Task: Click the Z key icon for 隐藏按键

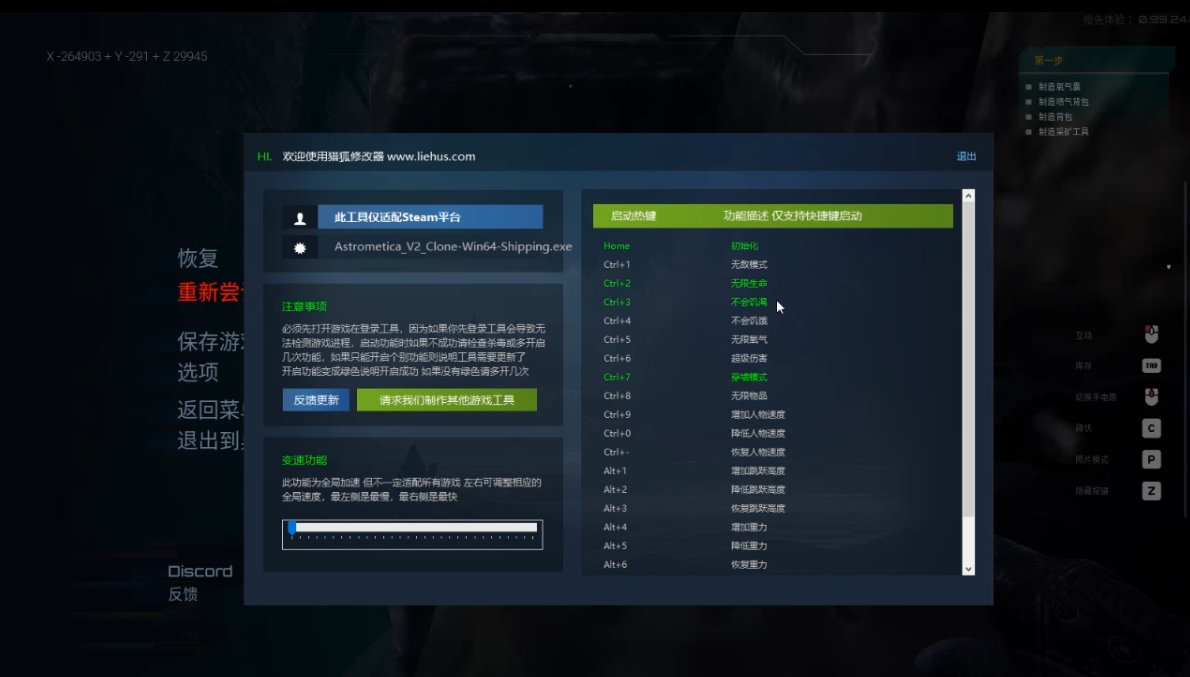Action: coord(1151,490)
